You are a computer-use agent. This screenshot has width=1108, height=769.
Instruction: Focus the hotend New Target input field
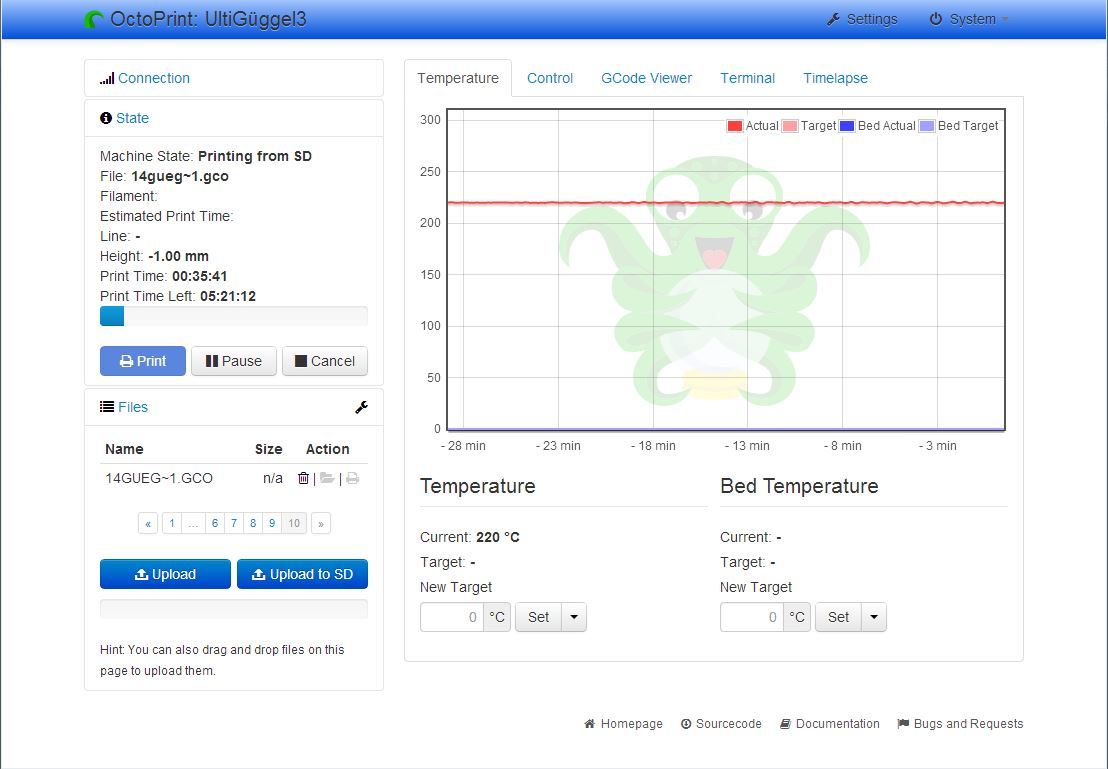click(452, 617)
